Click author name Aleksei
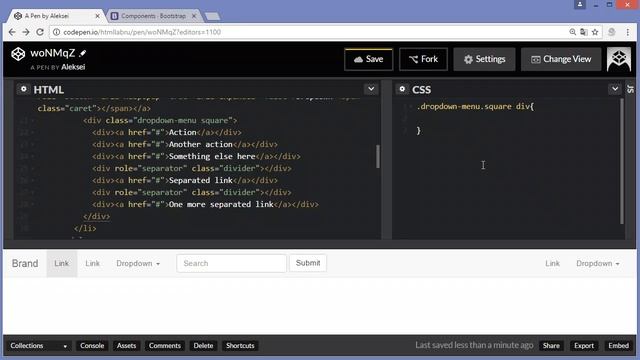Viewport: 640px width, 360px height. click(73, 67)
